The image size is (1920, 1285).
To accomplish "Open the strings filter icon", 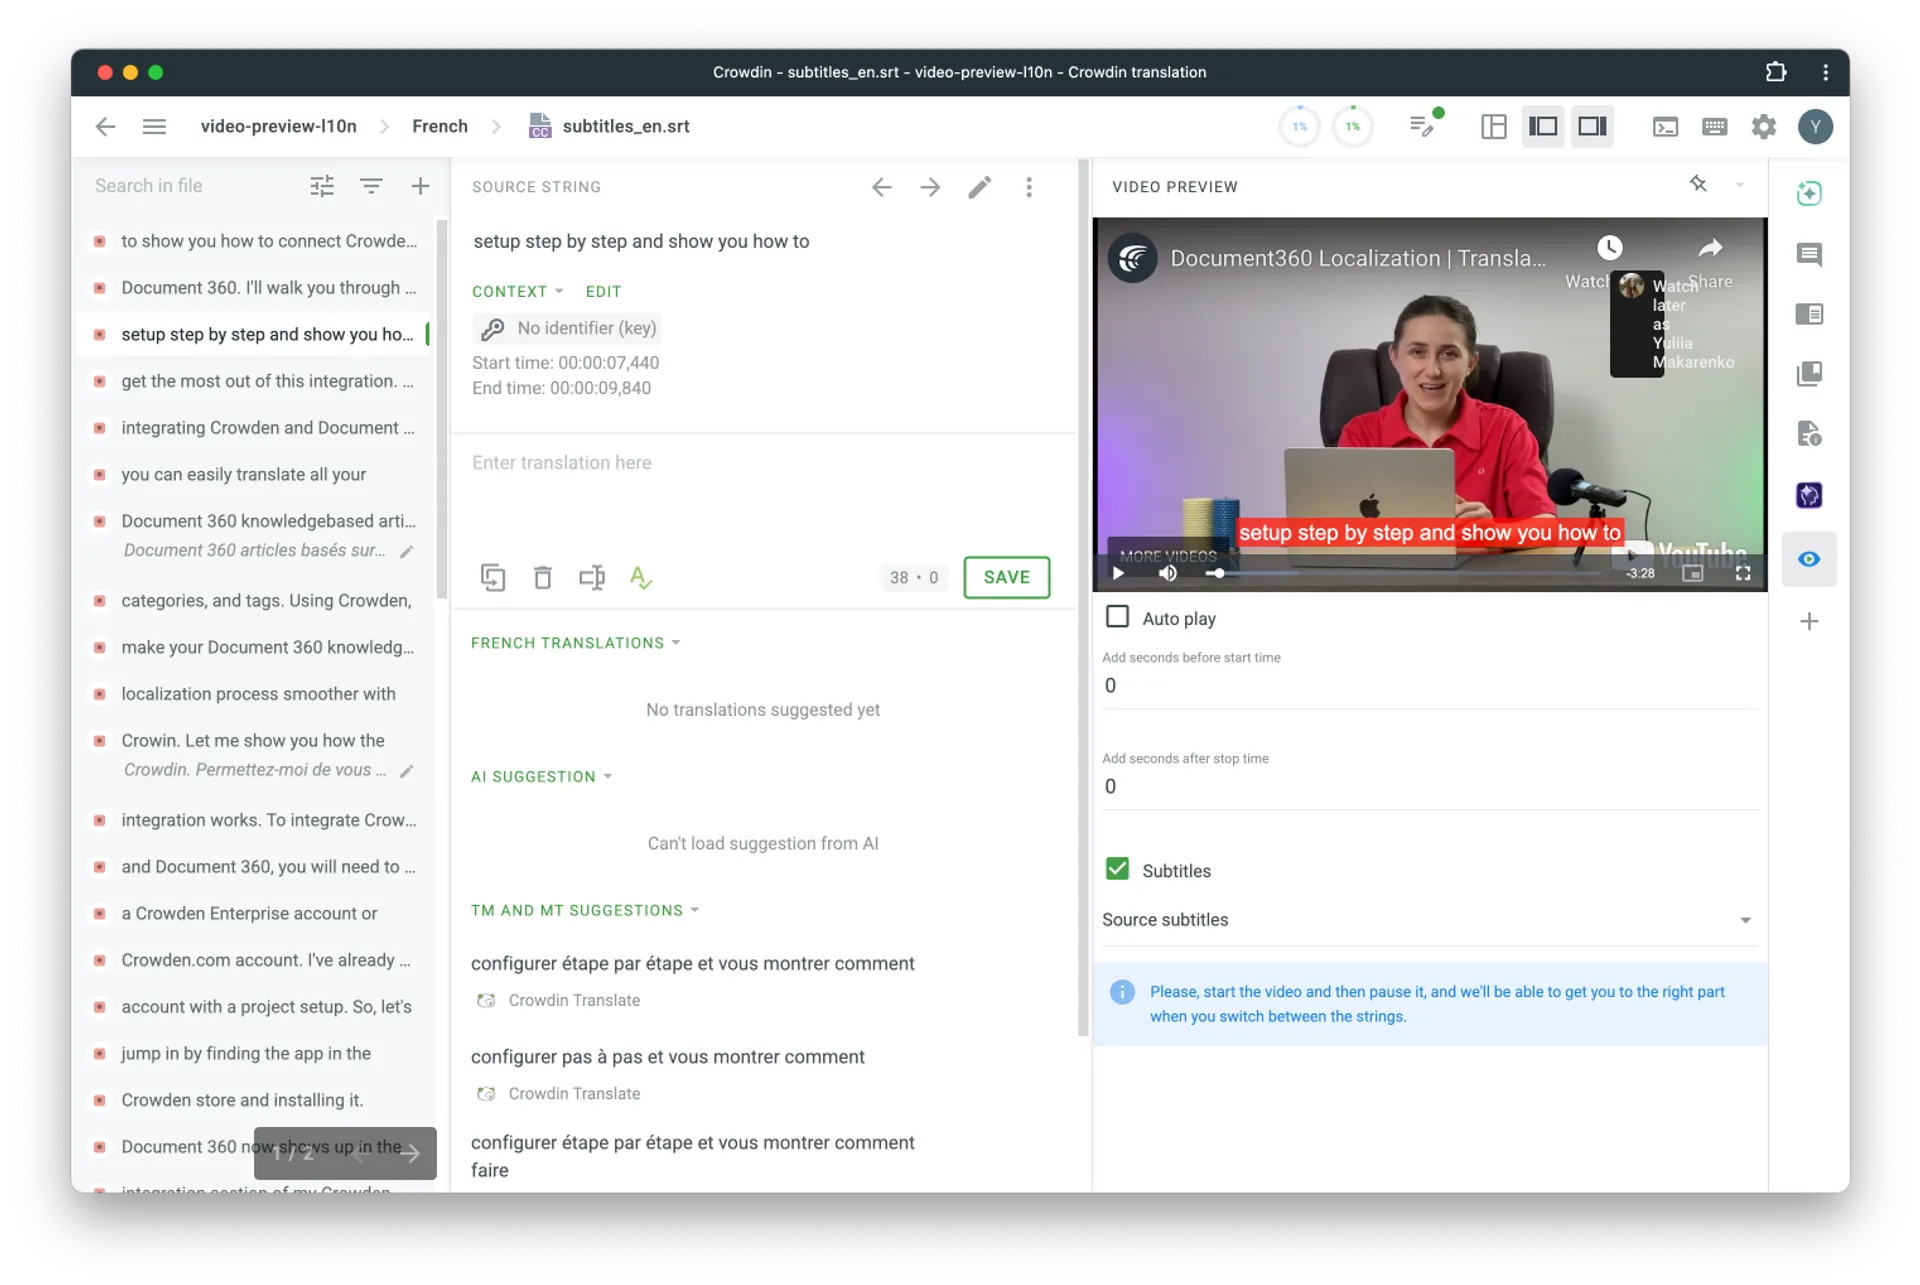I will coord(371,186).
